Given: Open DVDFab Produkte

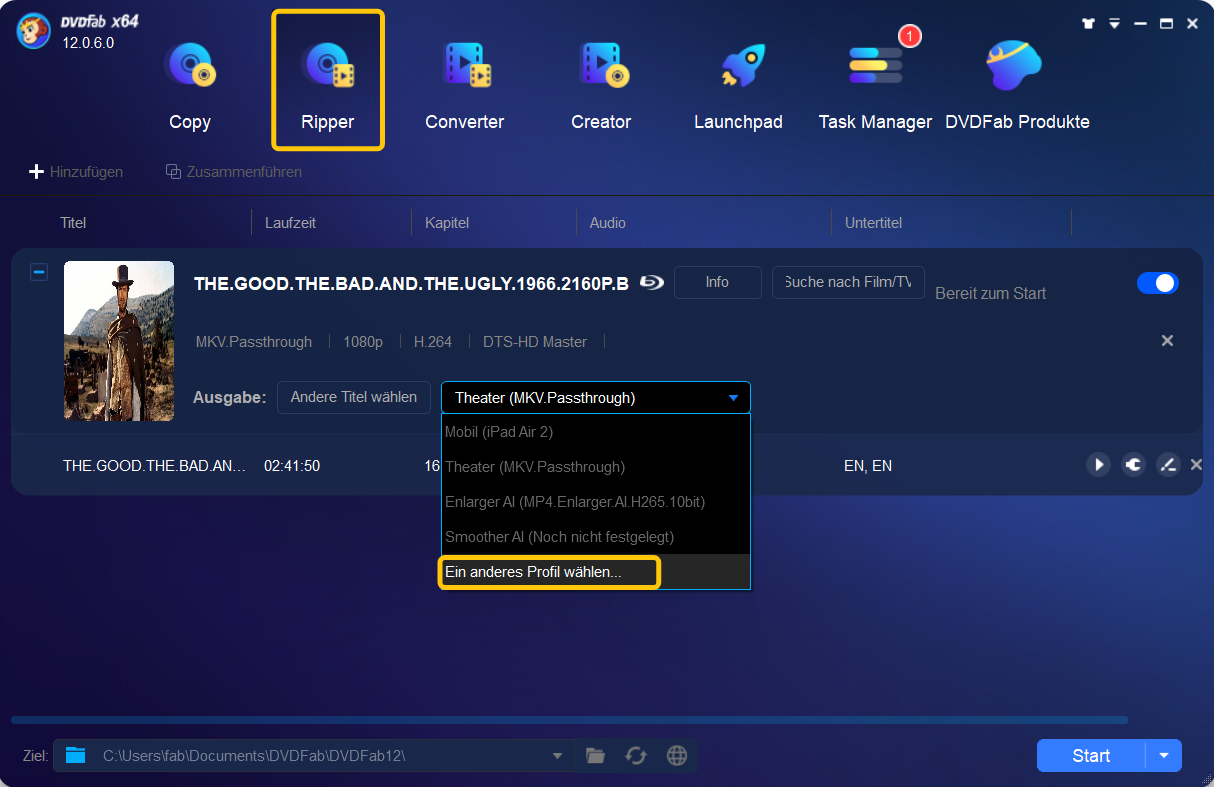Looking at the screenshot, I should tap(1017, 85).
